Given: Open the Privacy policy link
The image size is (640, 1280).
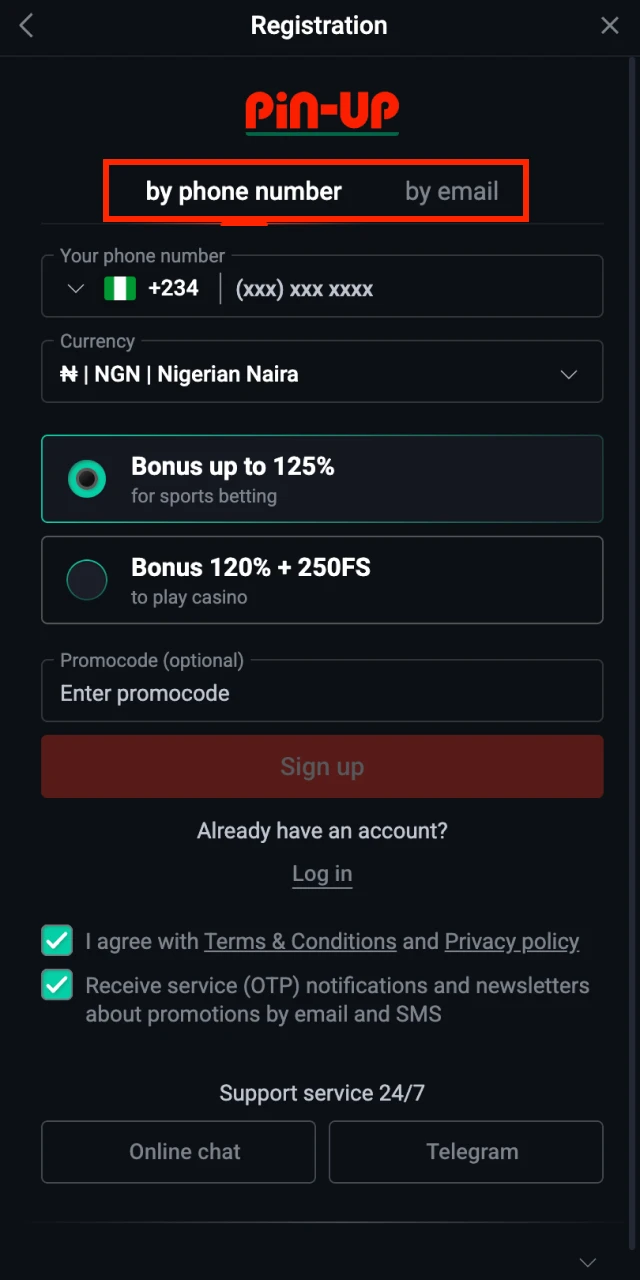Looking at the screenshot, I should coord(511,941).
